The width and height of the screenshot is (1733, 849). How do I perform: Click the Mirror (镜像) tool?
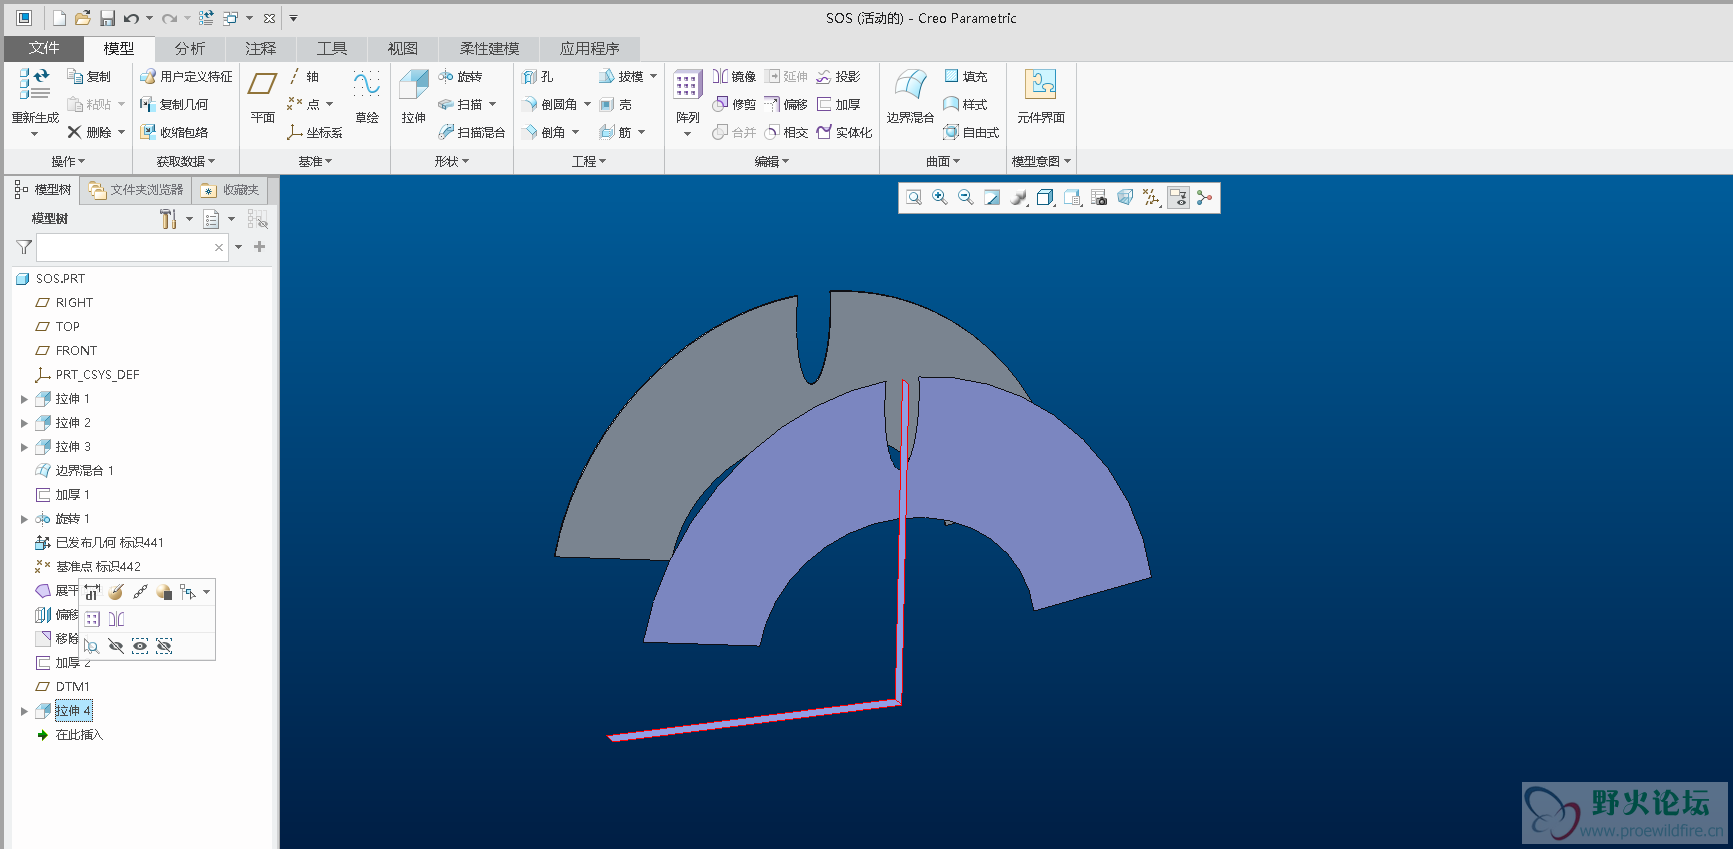pyautogui.click(x=734, y=76)
